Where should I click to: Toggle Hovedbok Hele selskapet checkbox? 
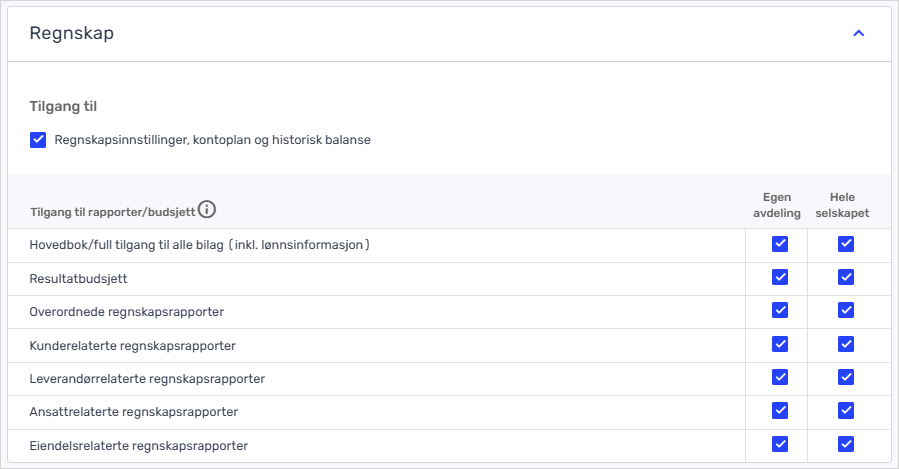point(846,244)
